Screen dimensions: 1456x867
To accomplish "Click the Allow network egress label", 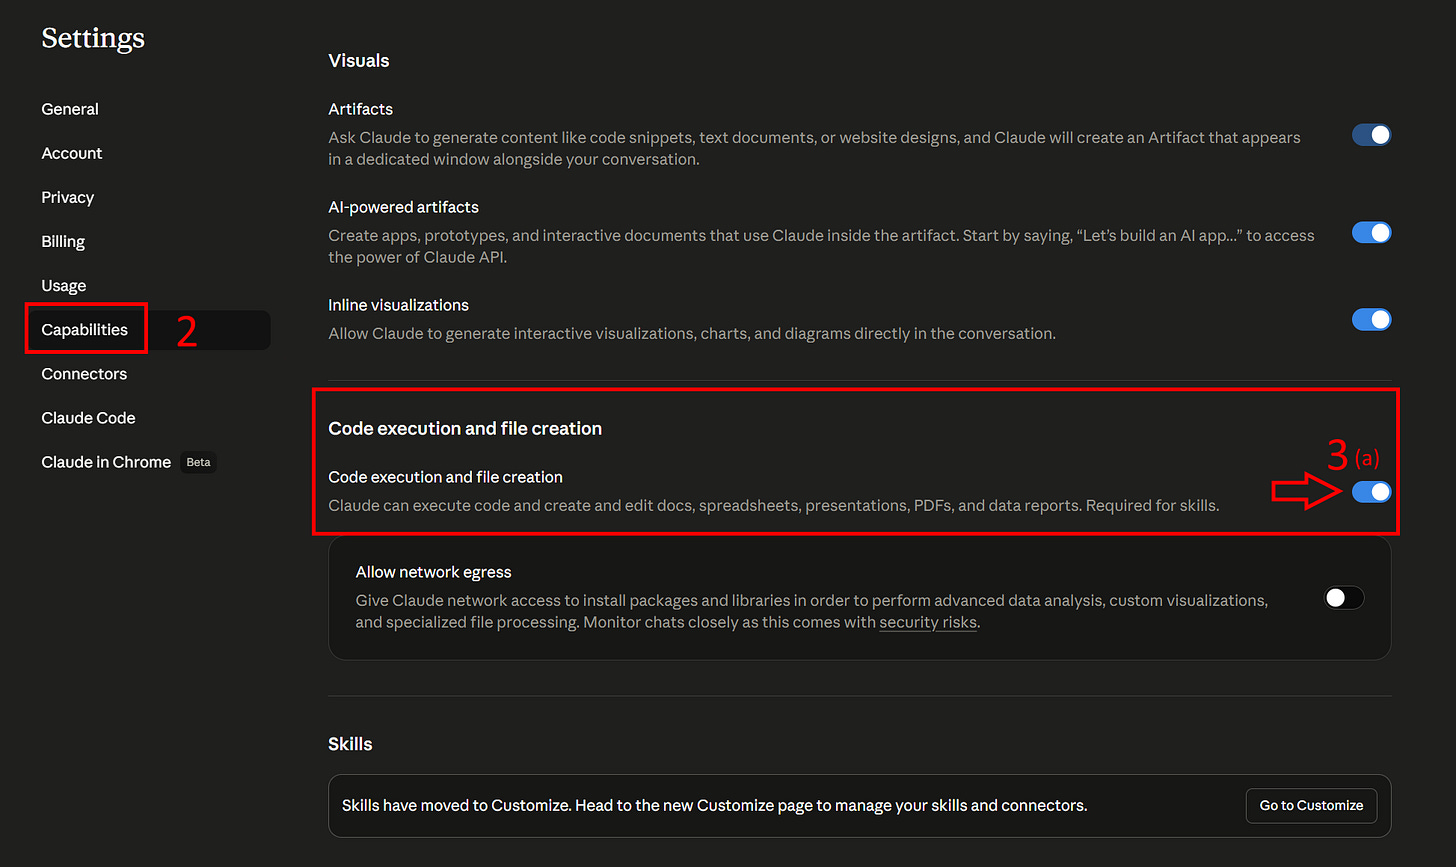I will [x=434, y=572].
